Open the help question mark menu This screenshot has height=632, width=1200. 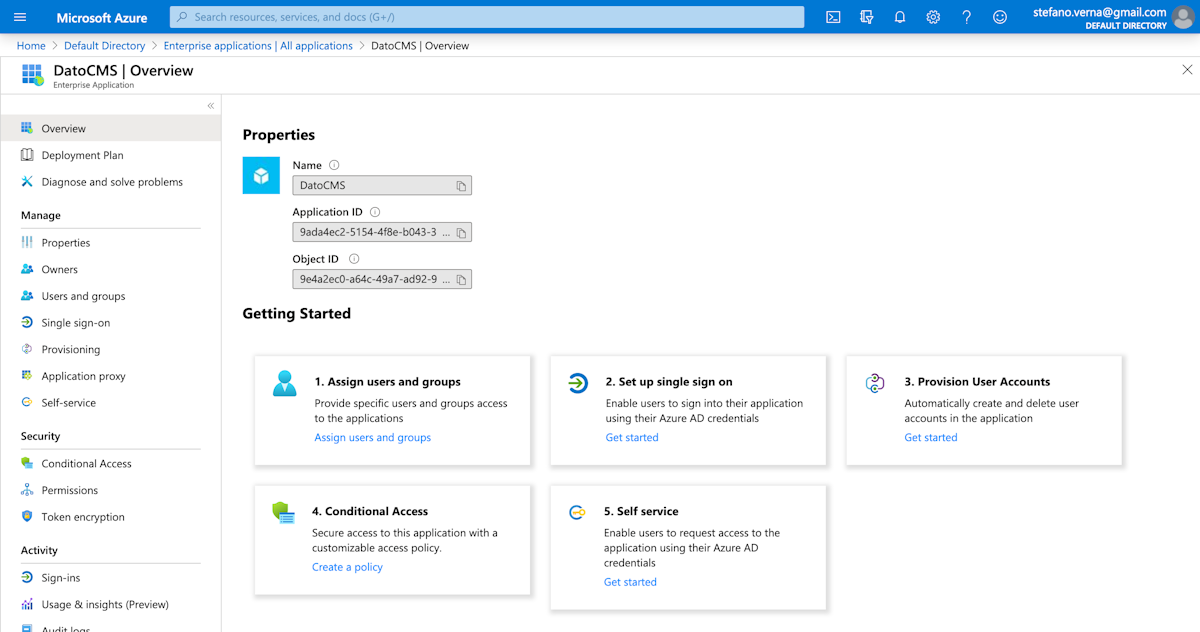pos(966,16)
